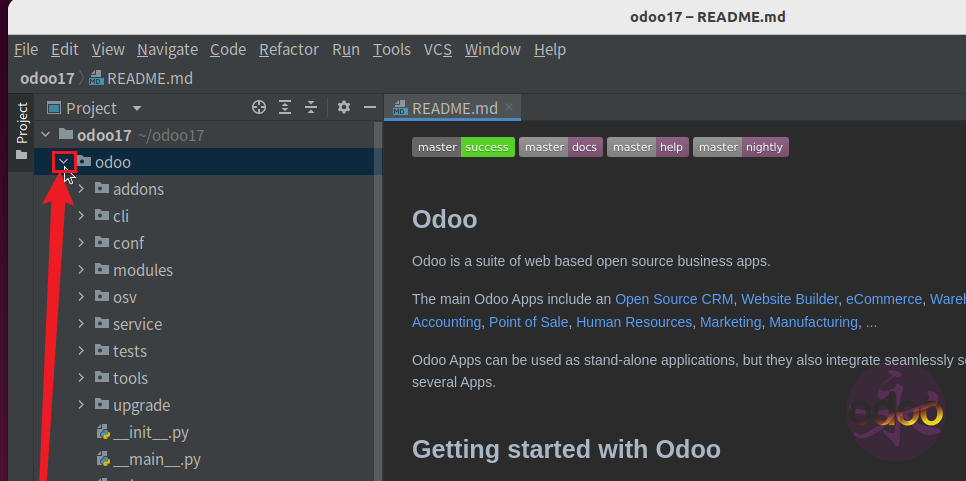
Task: Open the Edit menu
Action: click(x=65, y=49)
